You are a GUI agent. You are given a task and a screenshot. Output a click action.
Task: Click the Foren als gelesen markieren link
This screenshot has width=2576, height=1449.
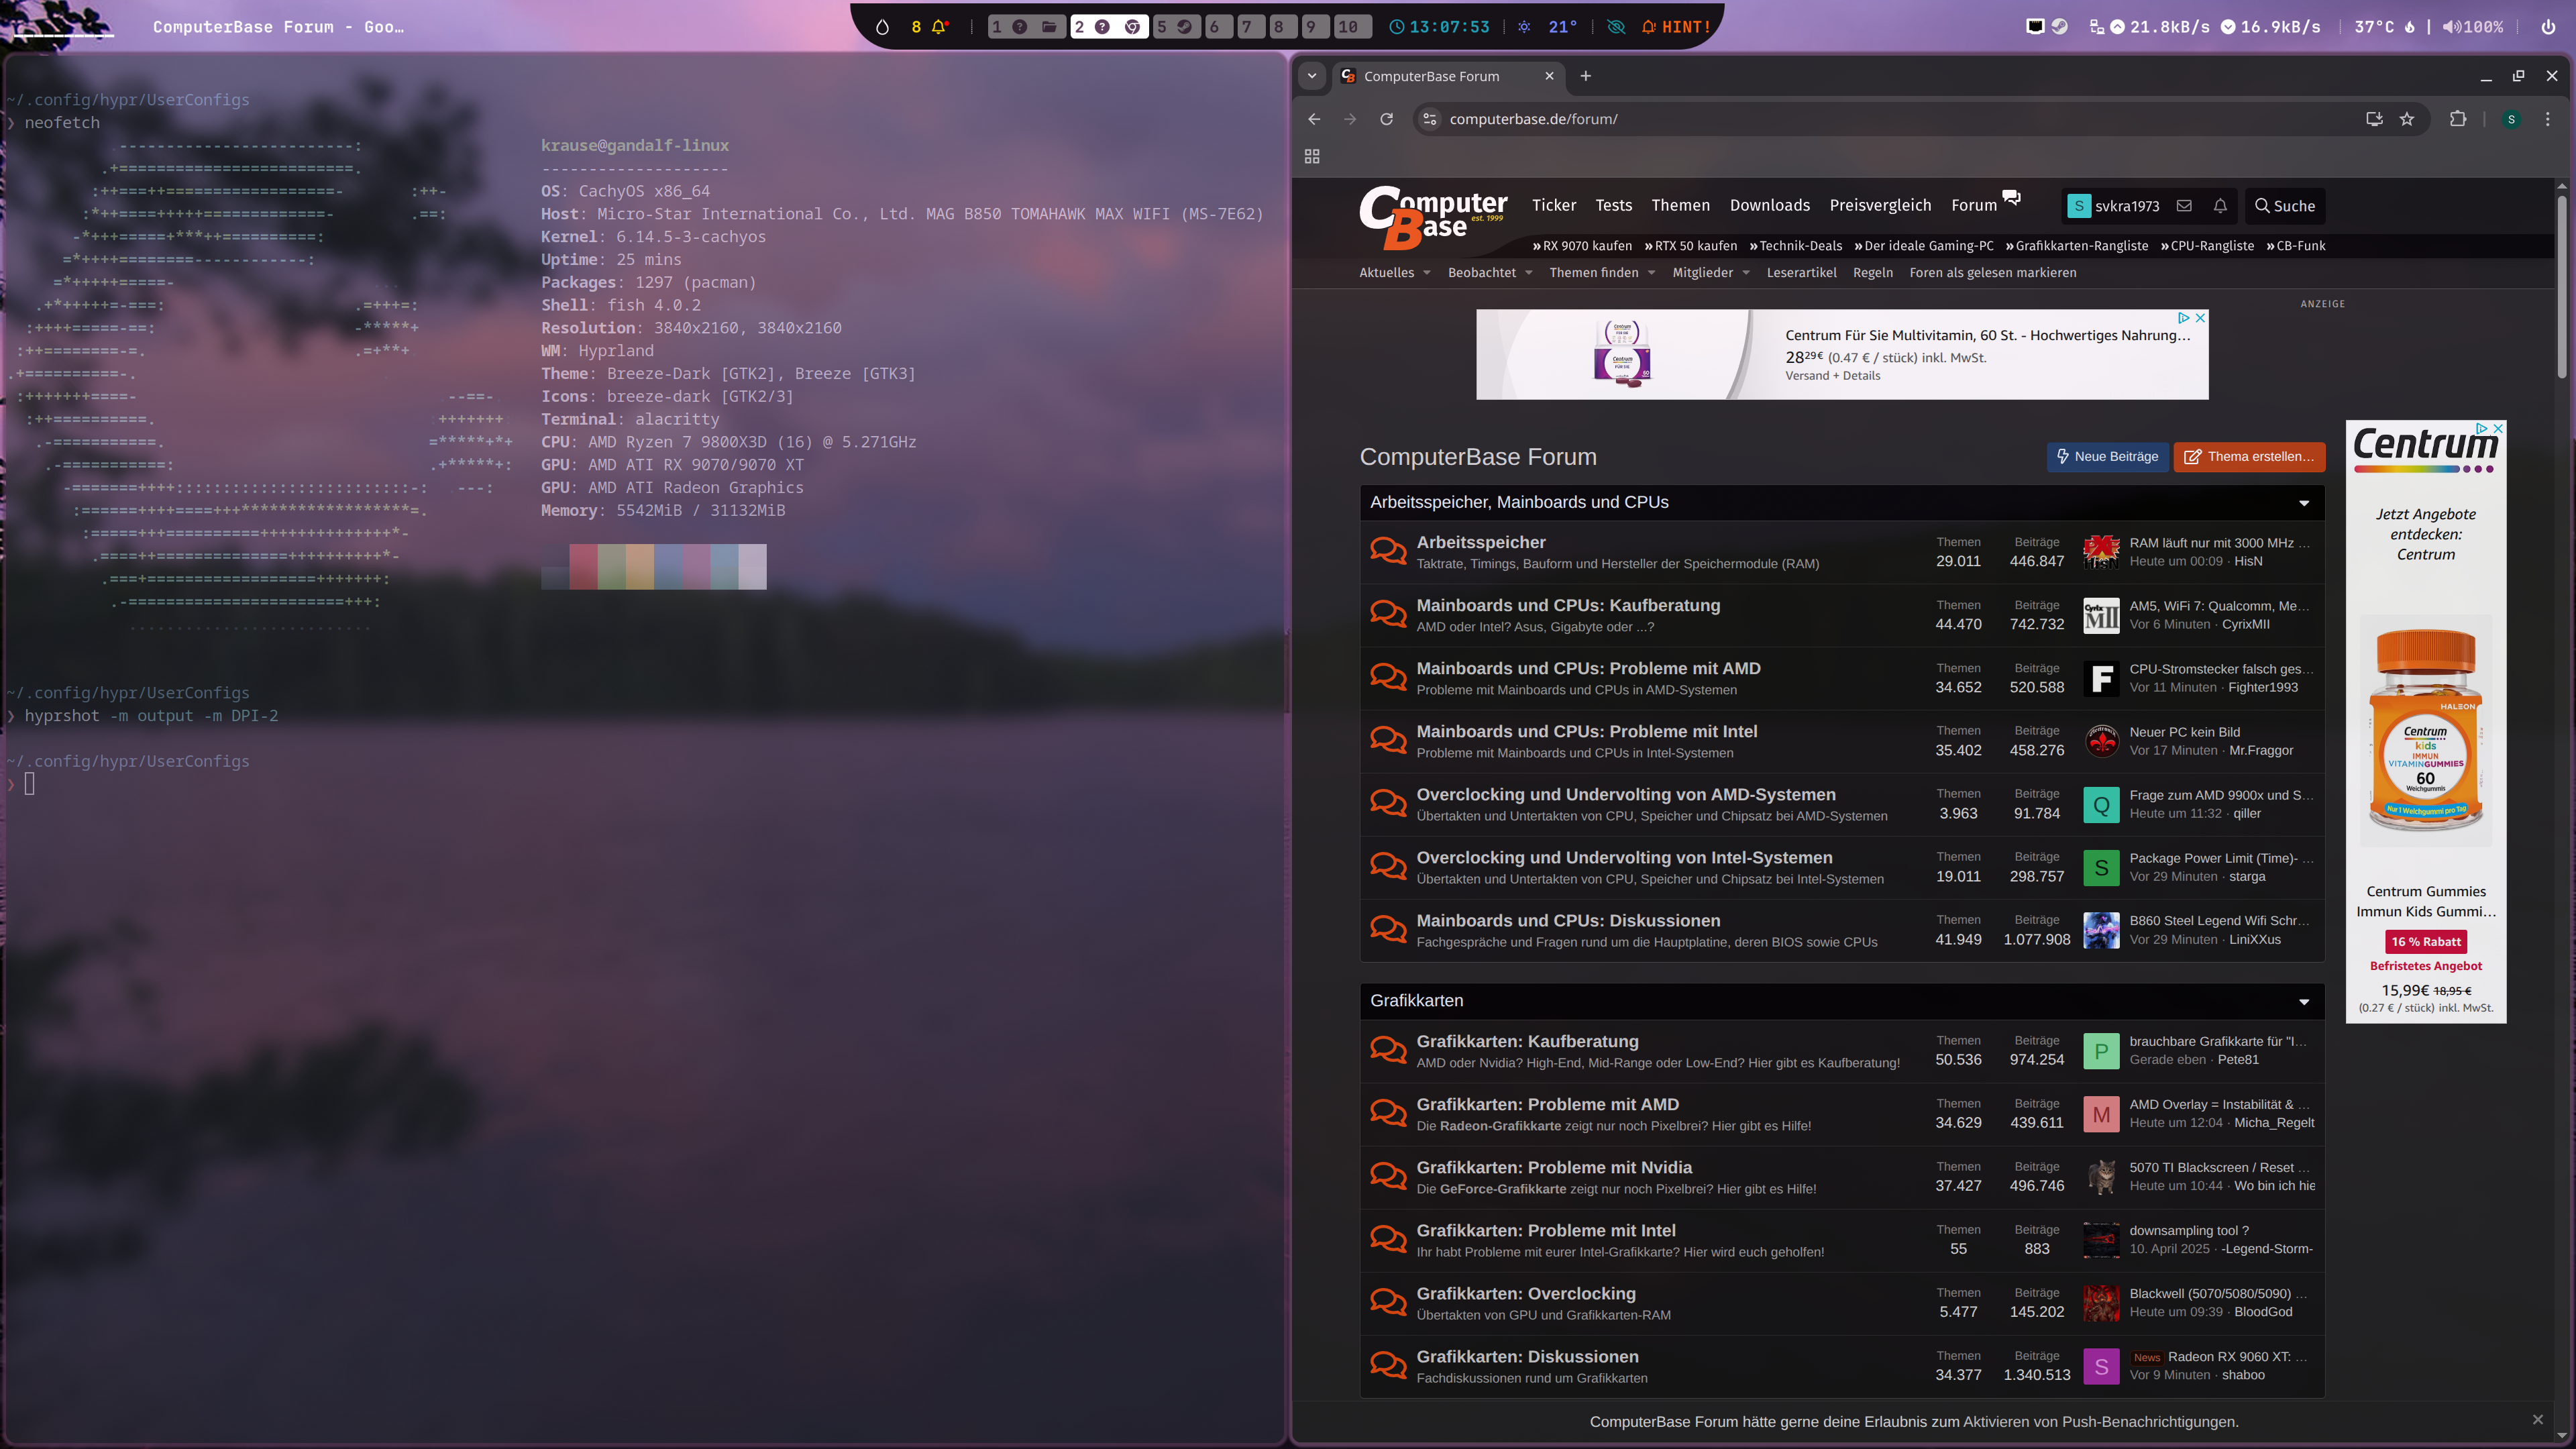click(x=1992, y=272)
